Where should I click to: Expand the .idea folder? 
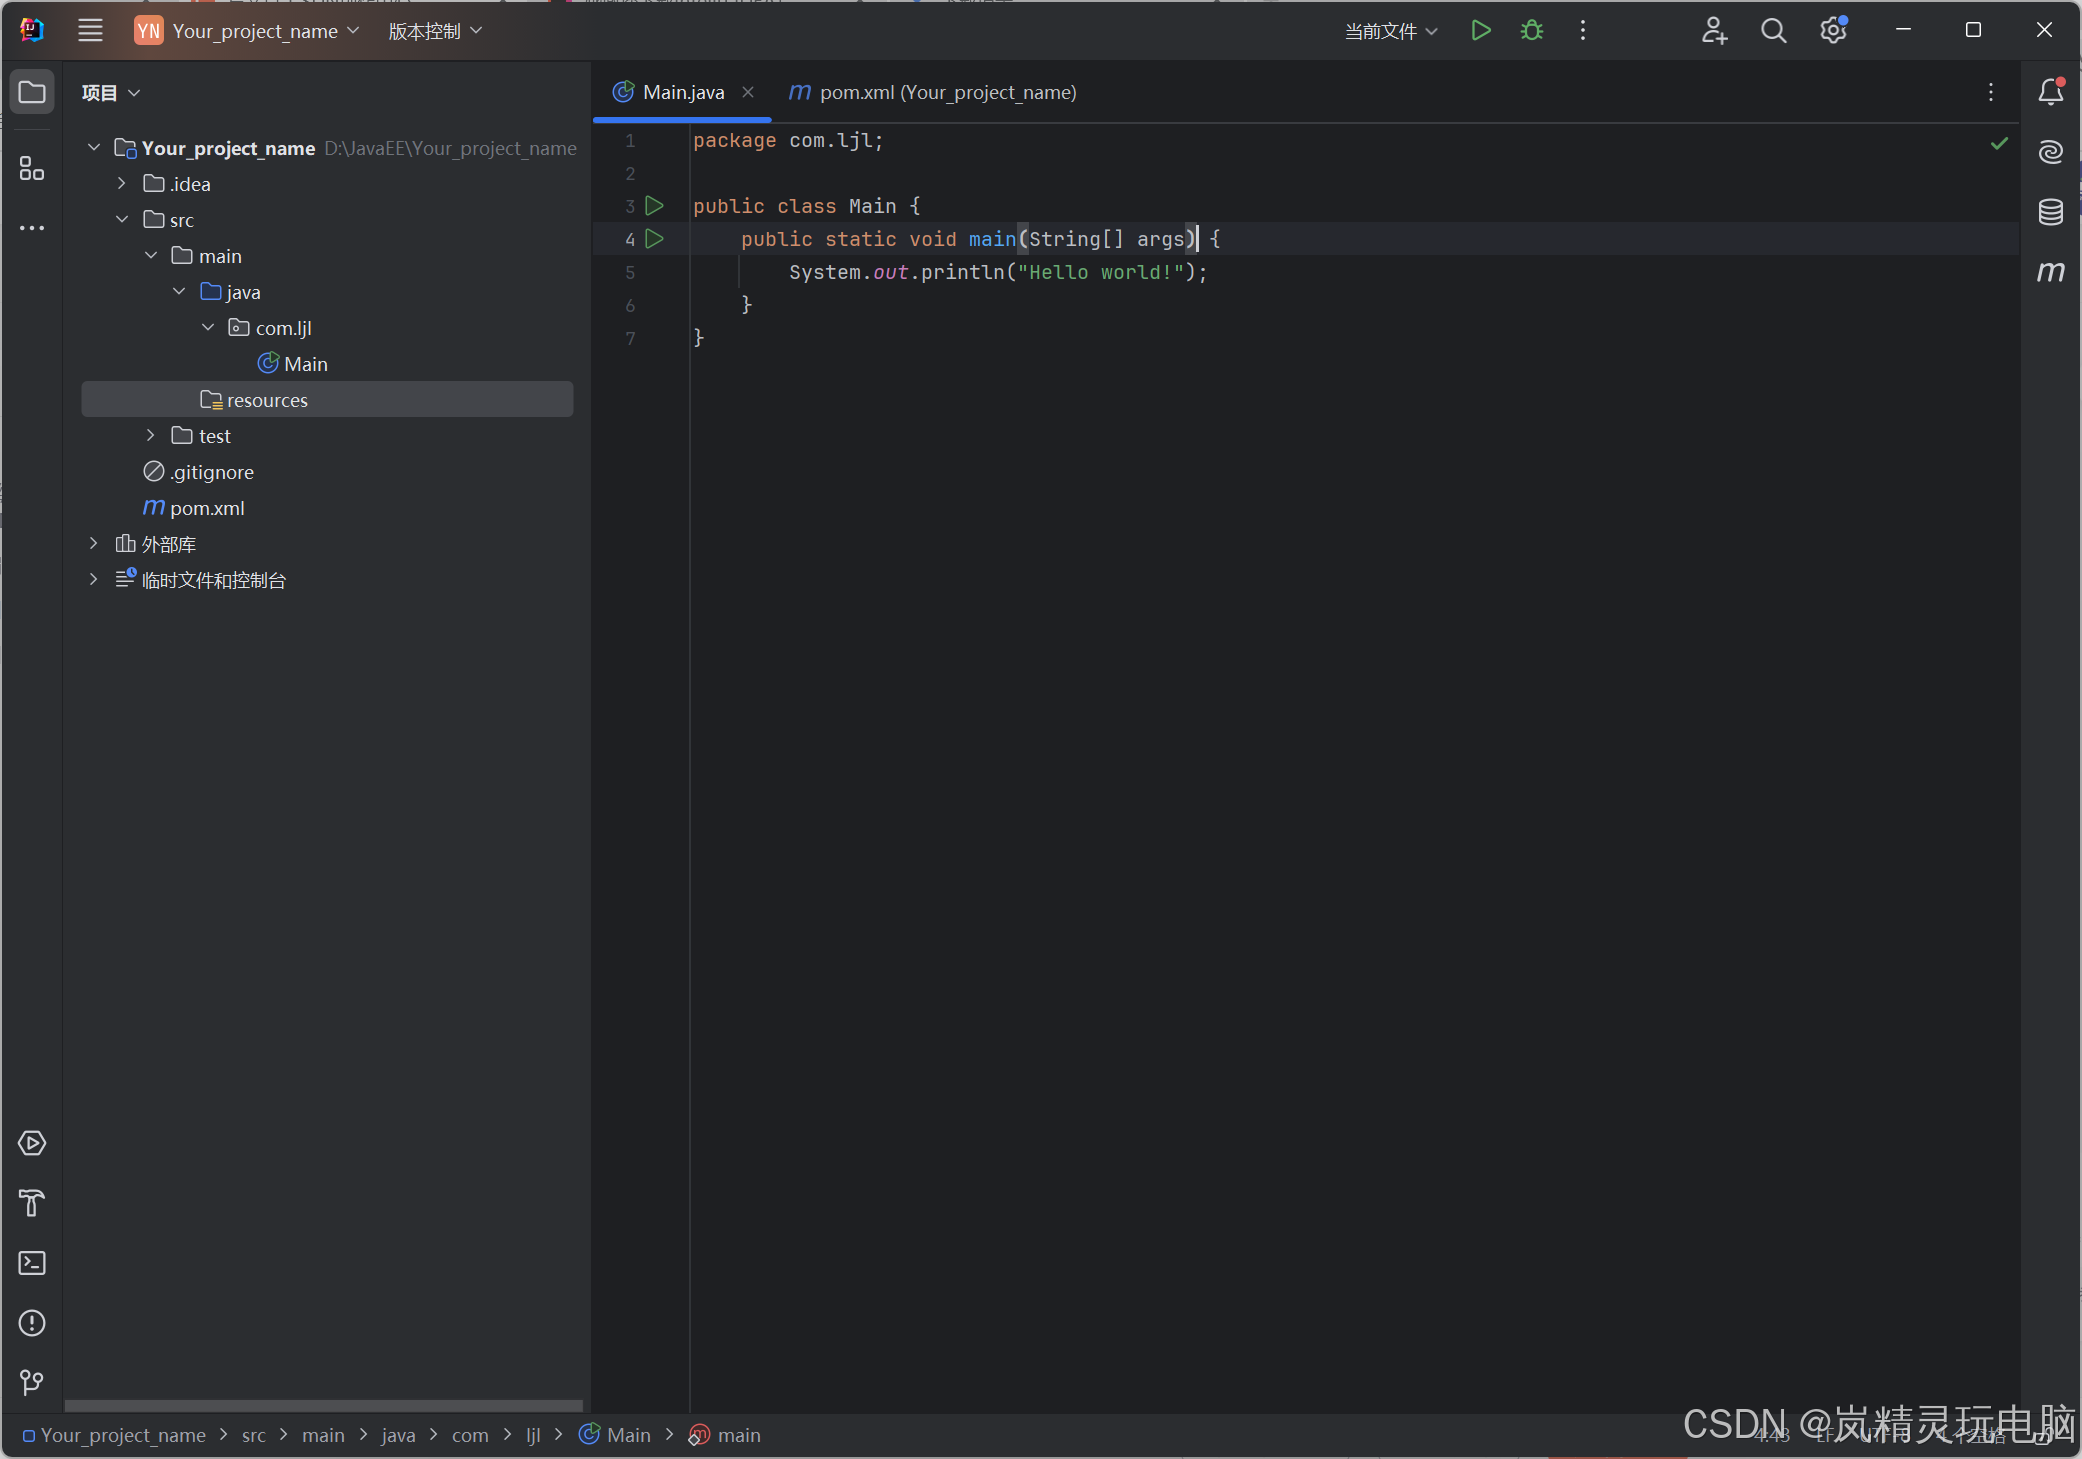pyautogui.click(x=122, y=184)
